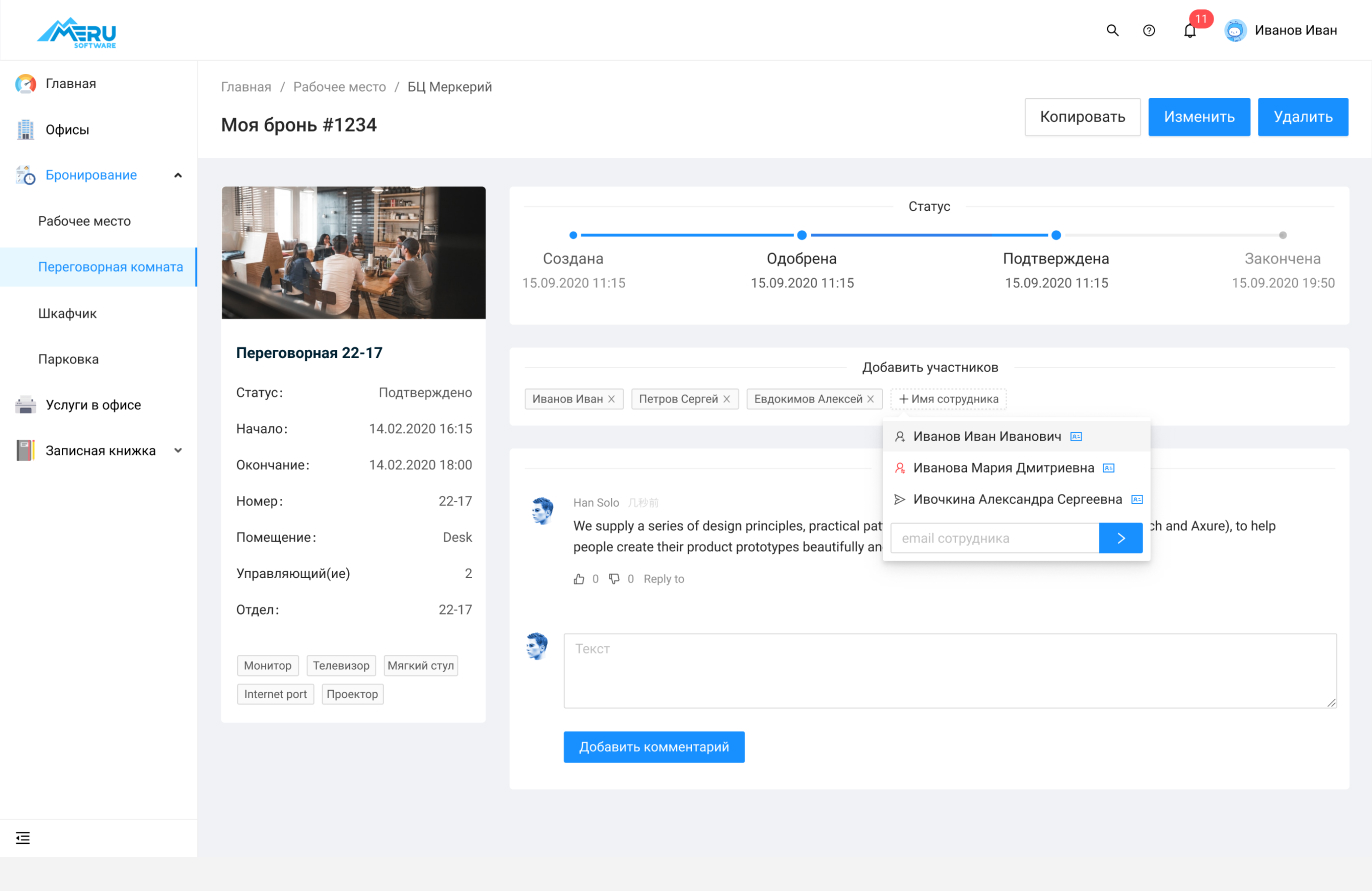Click the Записная книжка notebook icon
This screenshot has width=1372, height=891.
click(x=26, y=451)
